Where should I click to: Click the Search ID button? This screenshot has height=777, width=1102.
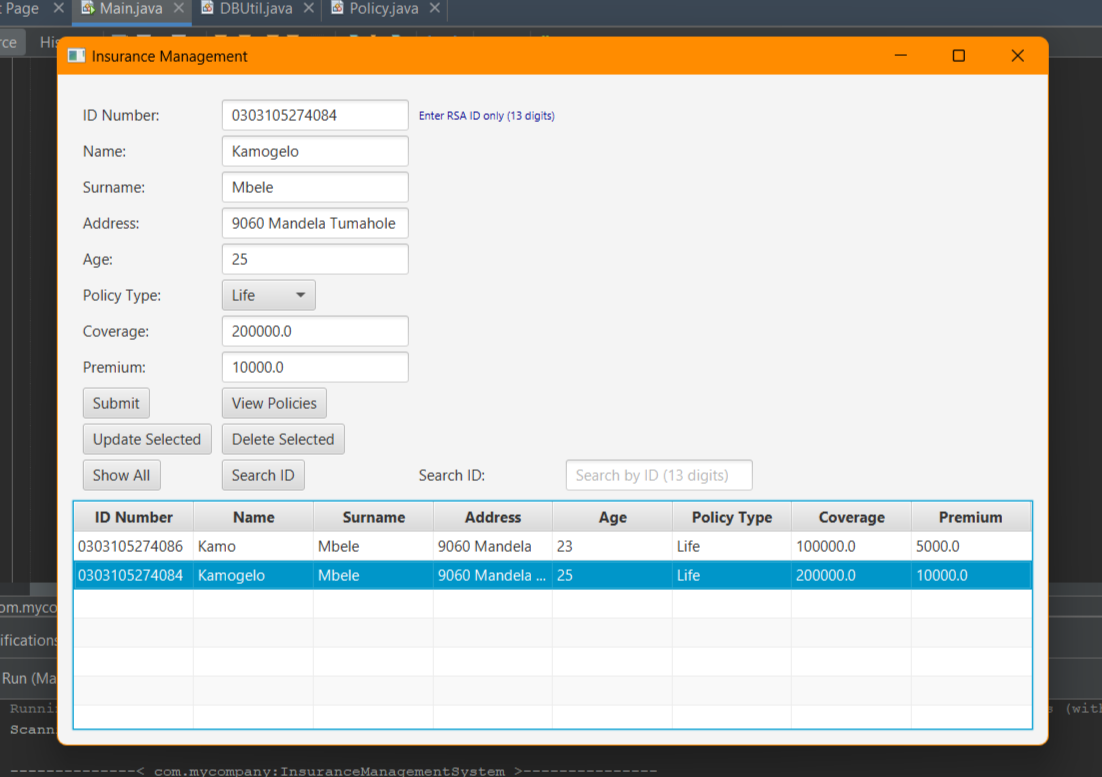pos(263,475)
